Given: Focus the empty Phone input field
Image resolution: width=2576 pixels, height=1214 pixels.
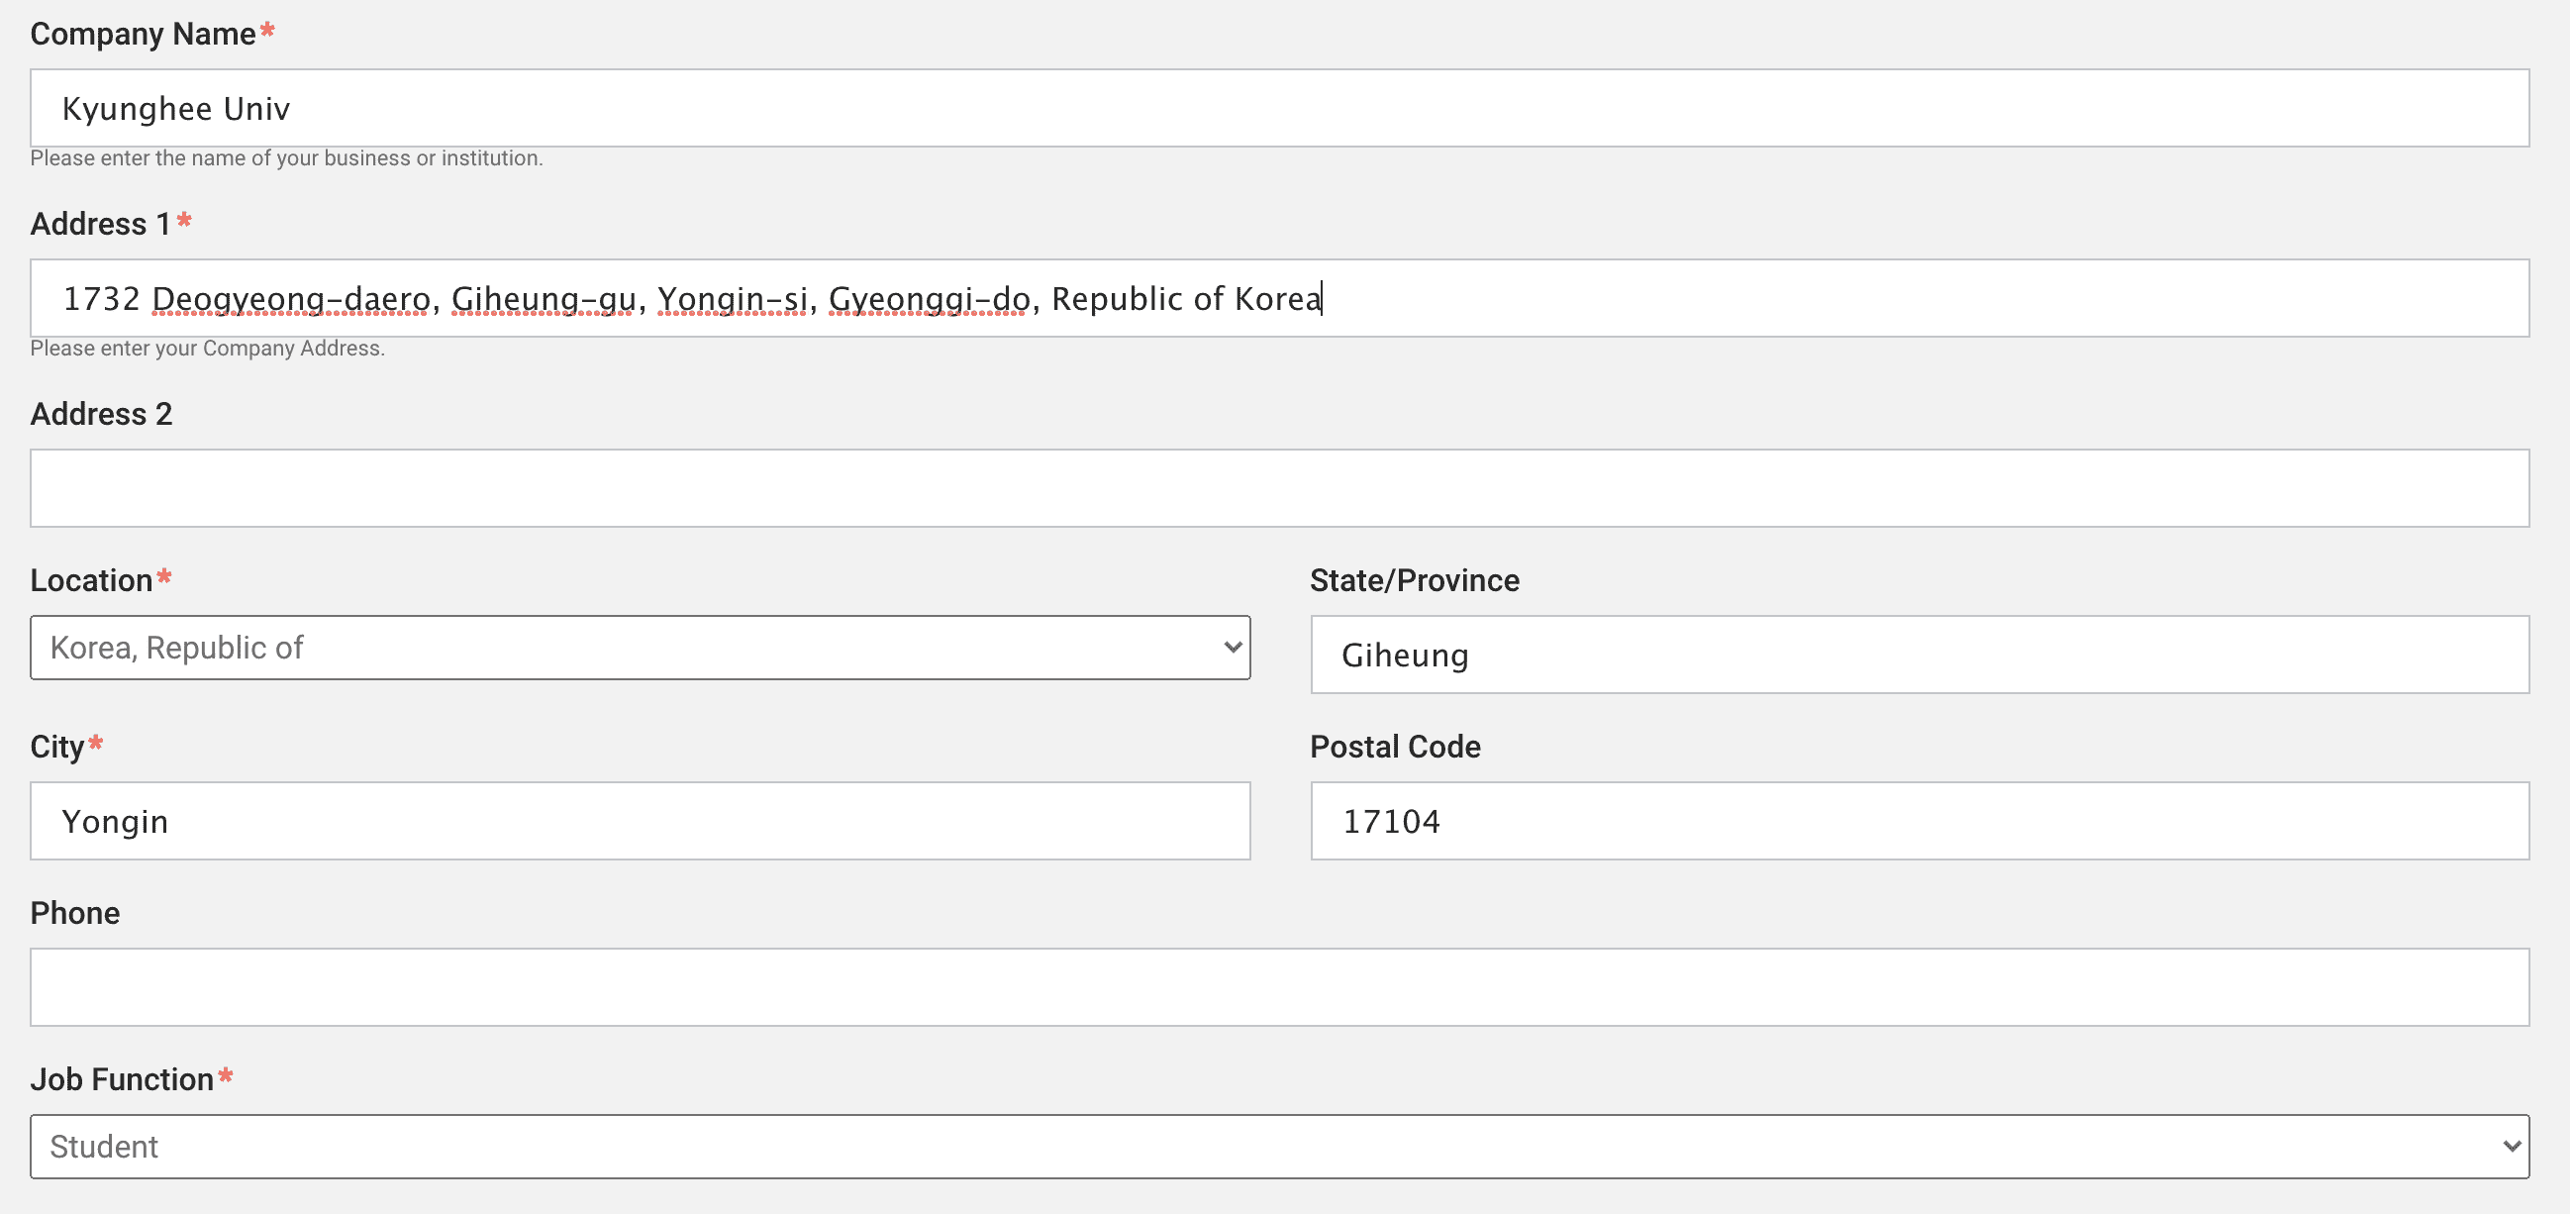Looking at the screenshot, I should (x=1278, y=987).
